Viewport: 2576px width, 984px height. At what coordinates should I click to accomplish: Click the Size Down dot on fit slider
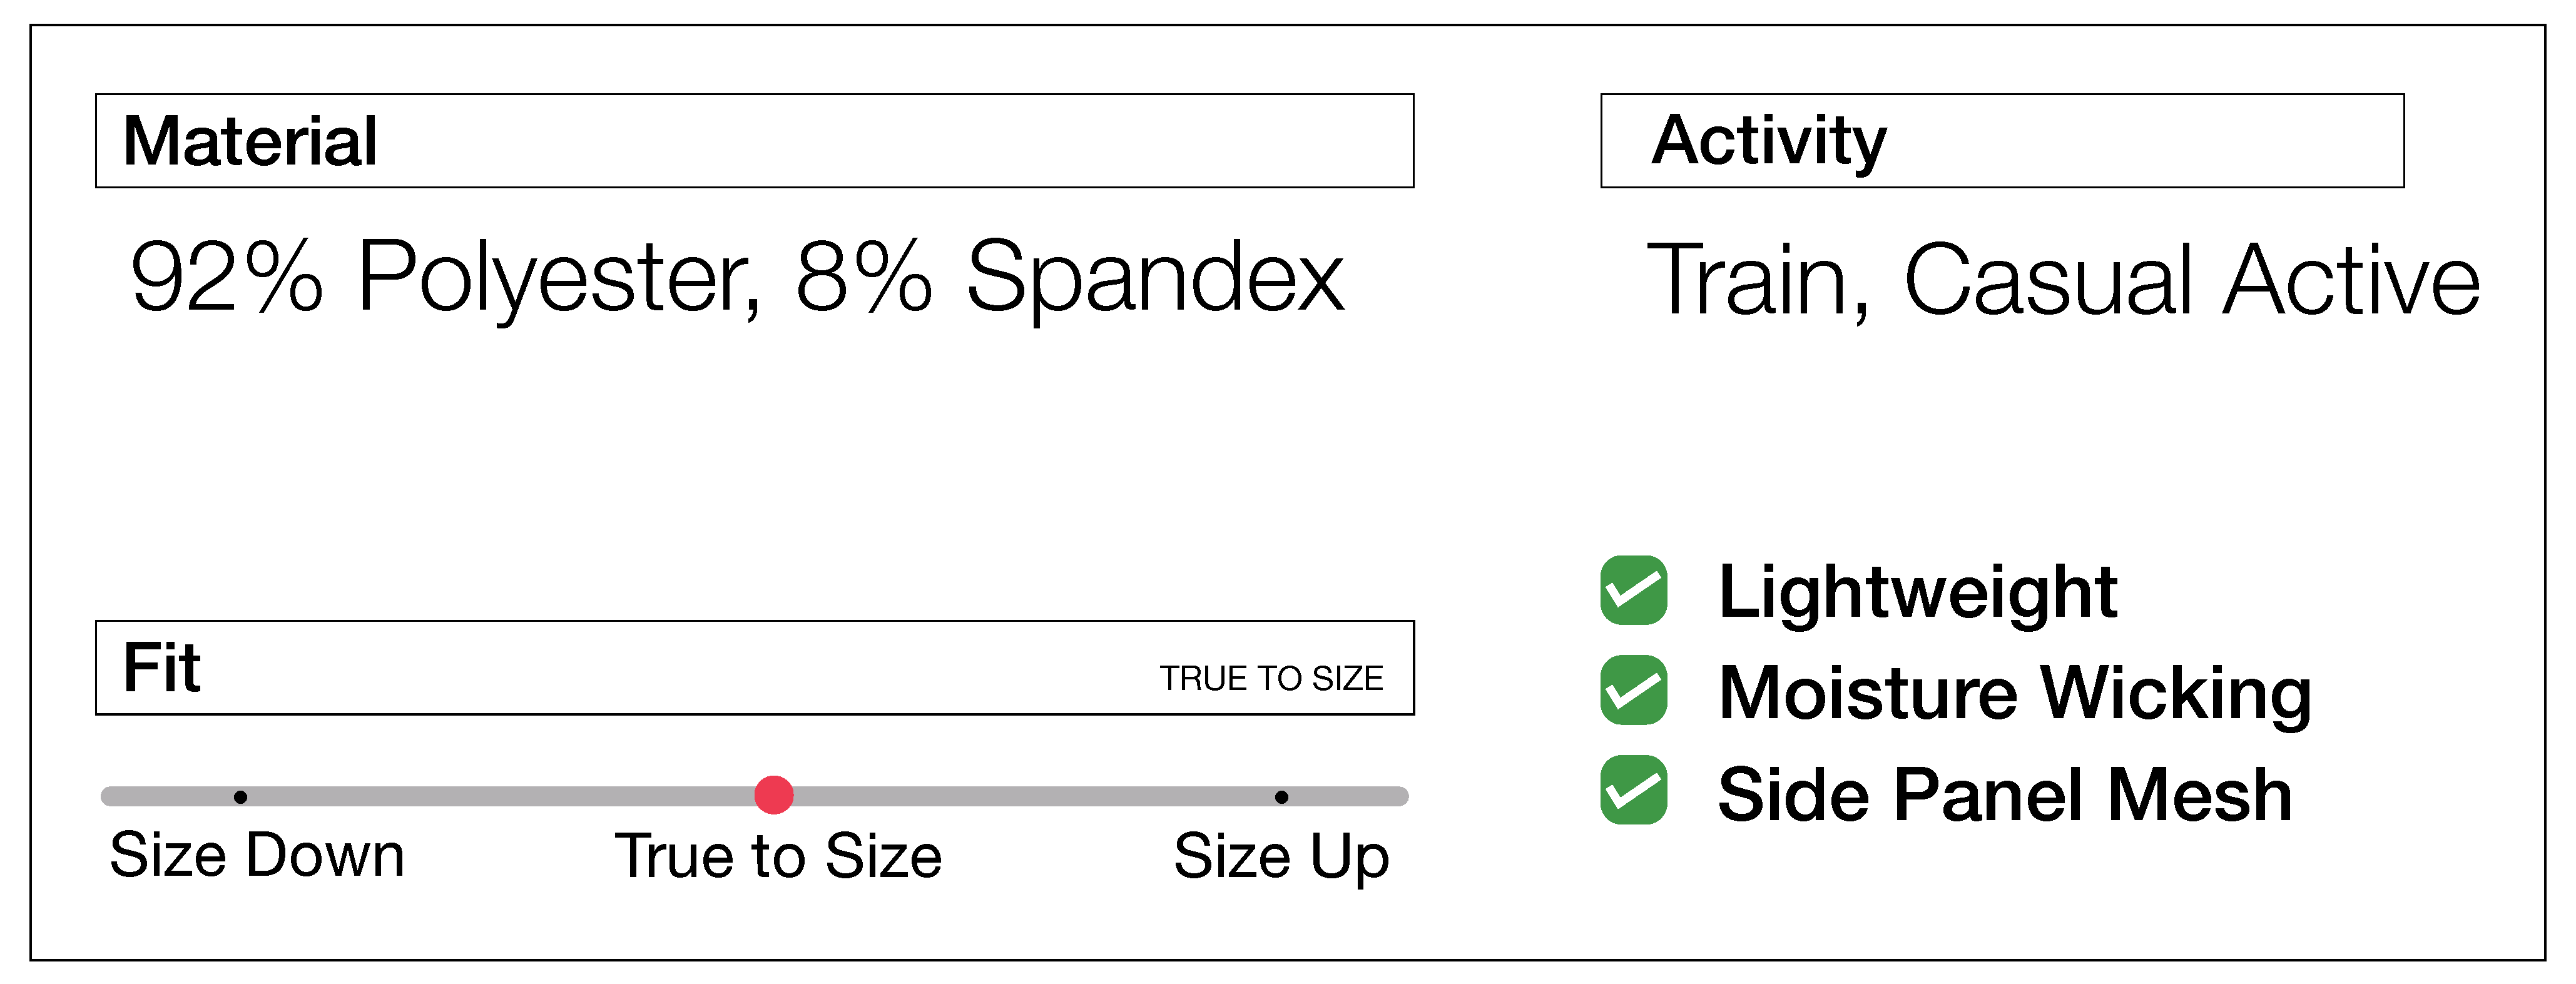click(240, 797)
